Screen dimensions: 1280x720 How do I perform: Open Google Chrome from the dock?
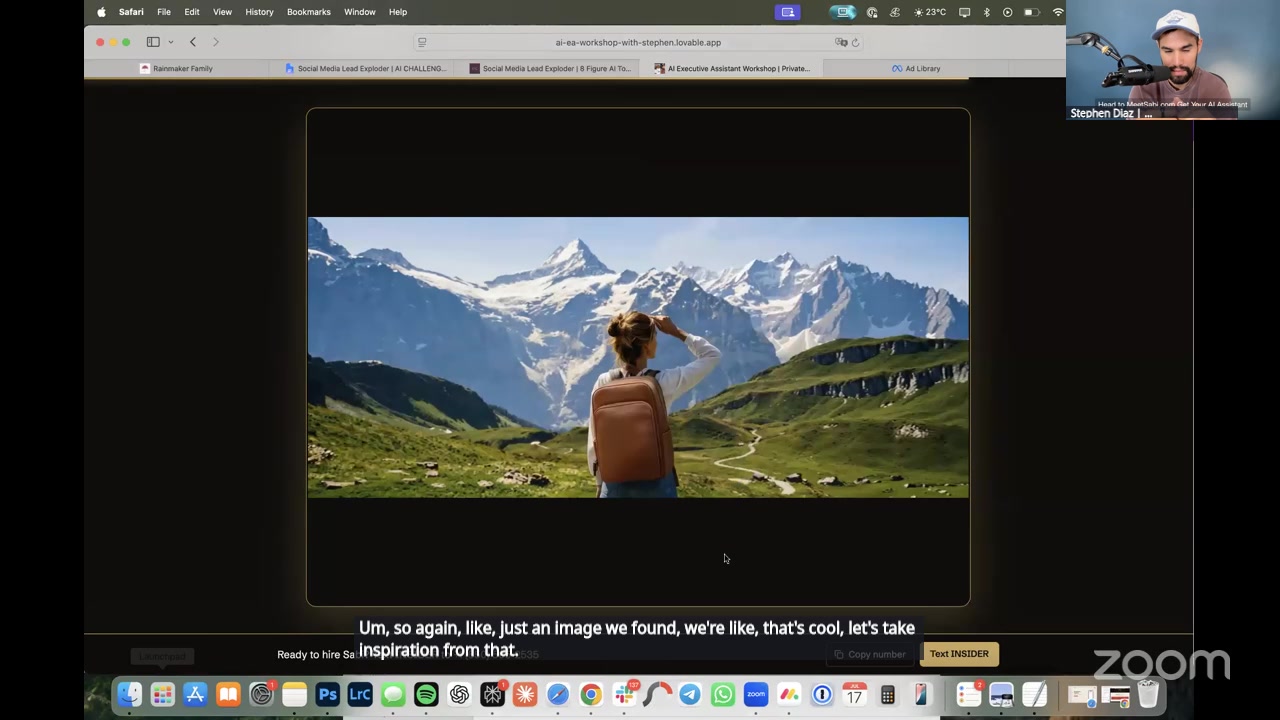pos(591,694)
